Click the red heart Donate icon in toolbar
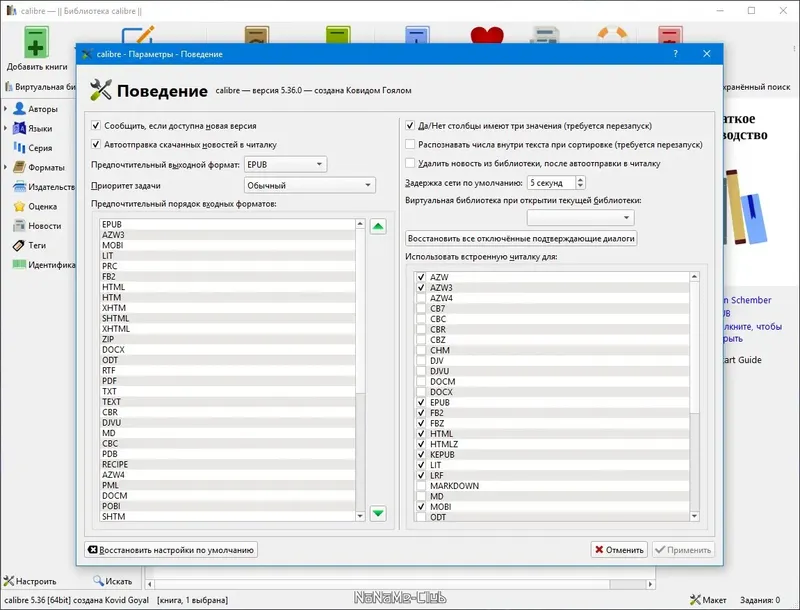This screenshot has width=800, height=610. point(486,35)
